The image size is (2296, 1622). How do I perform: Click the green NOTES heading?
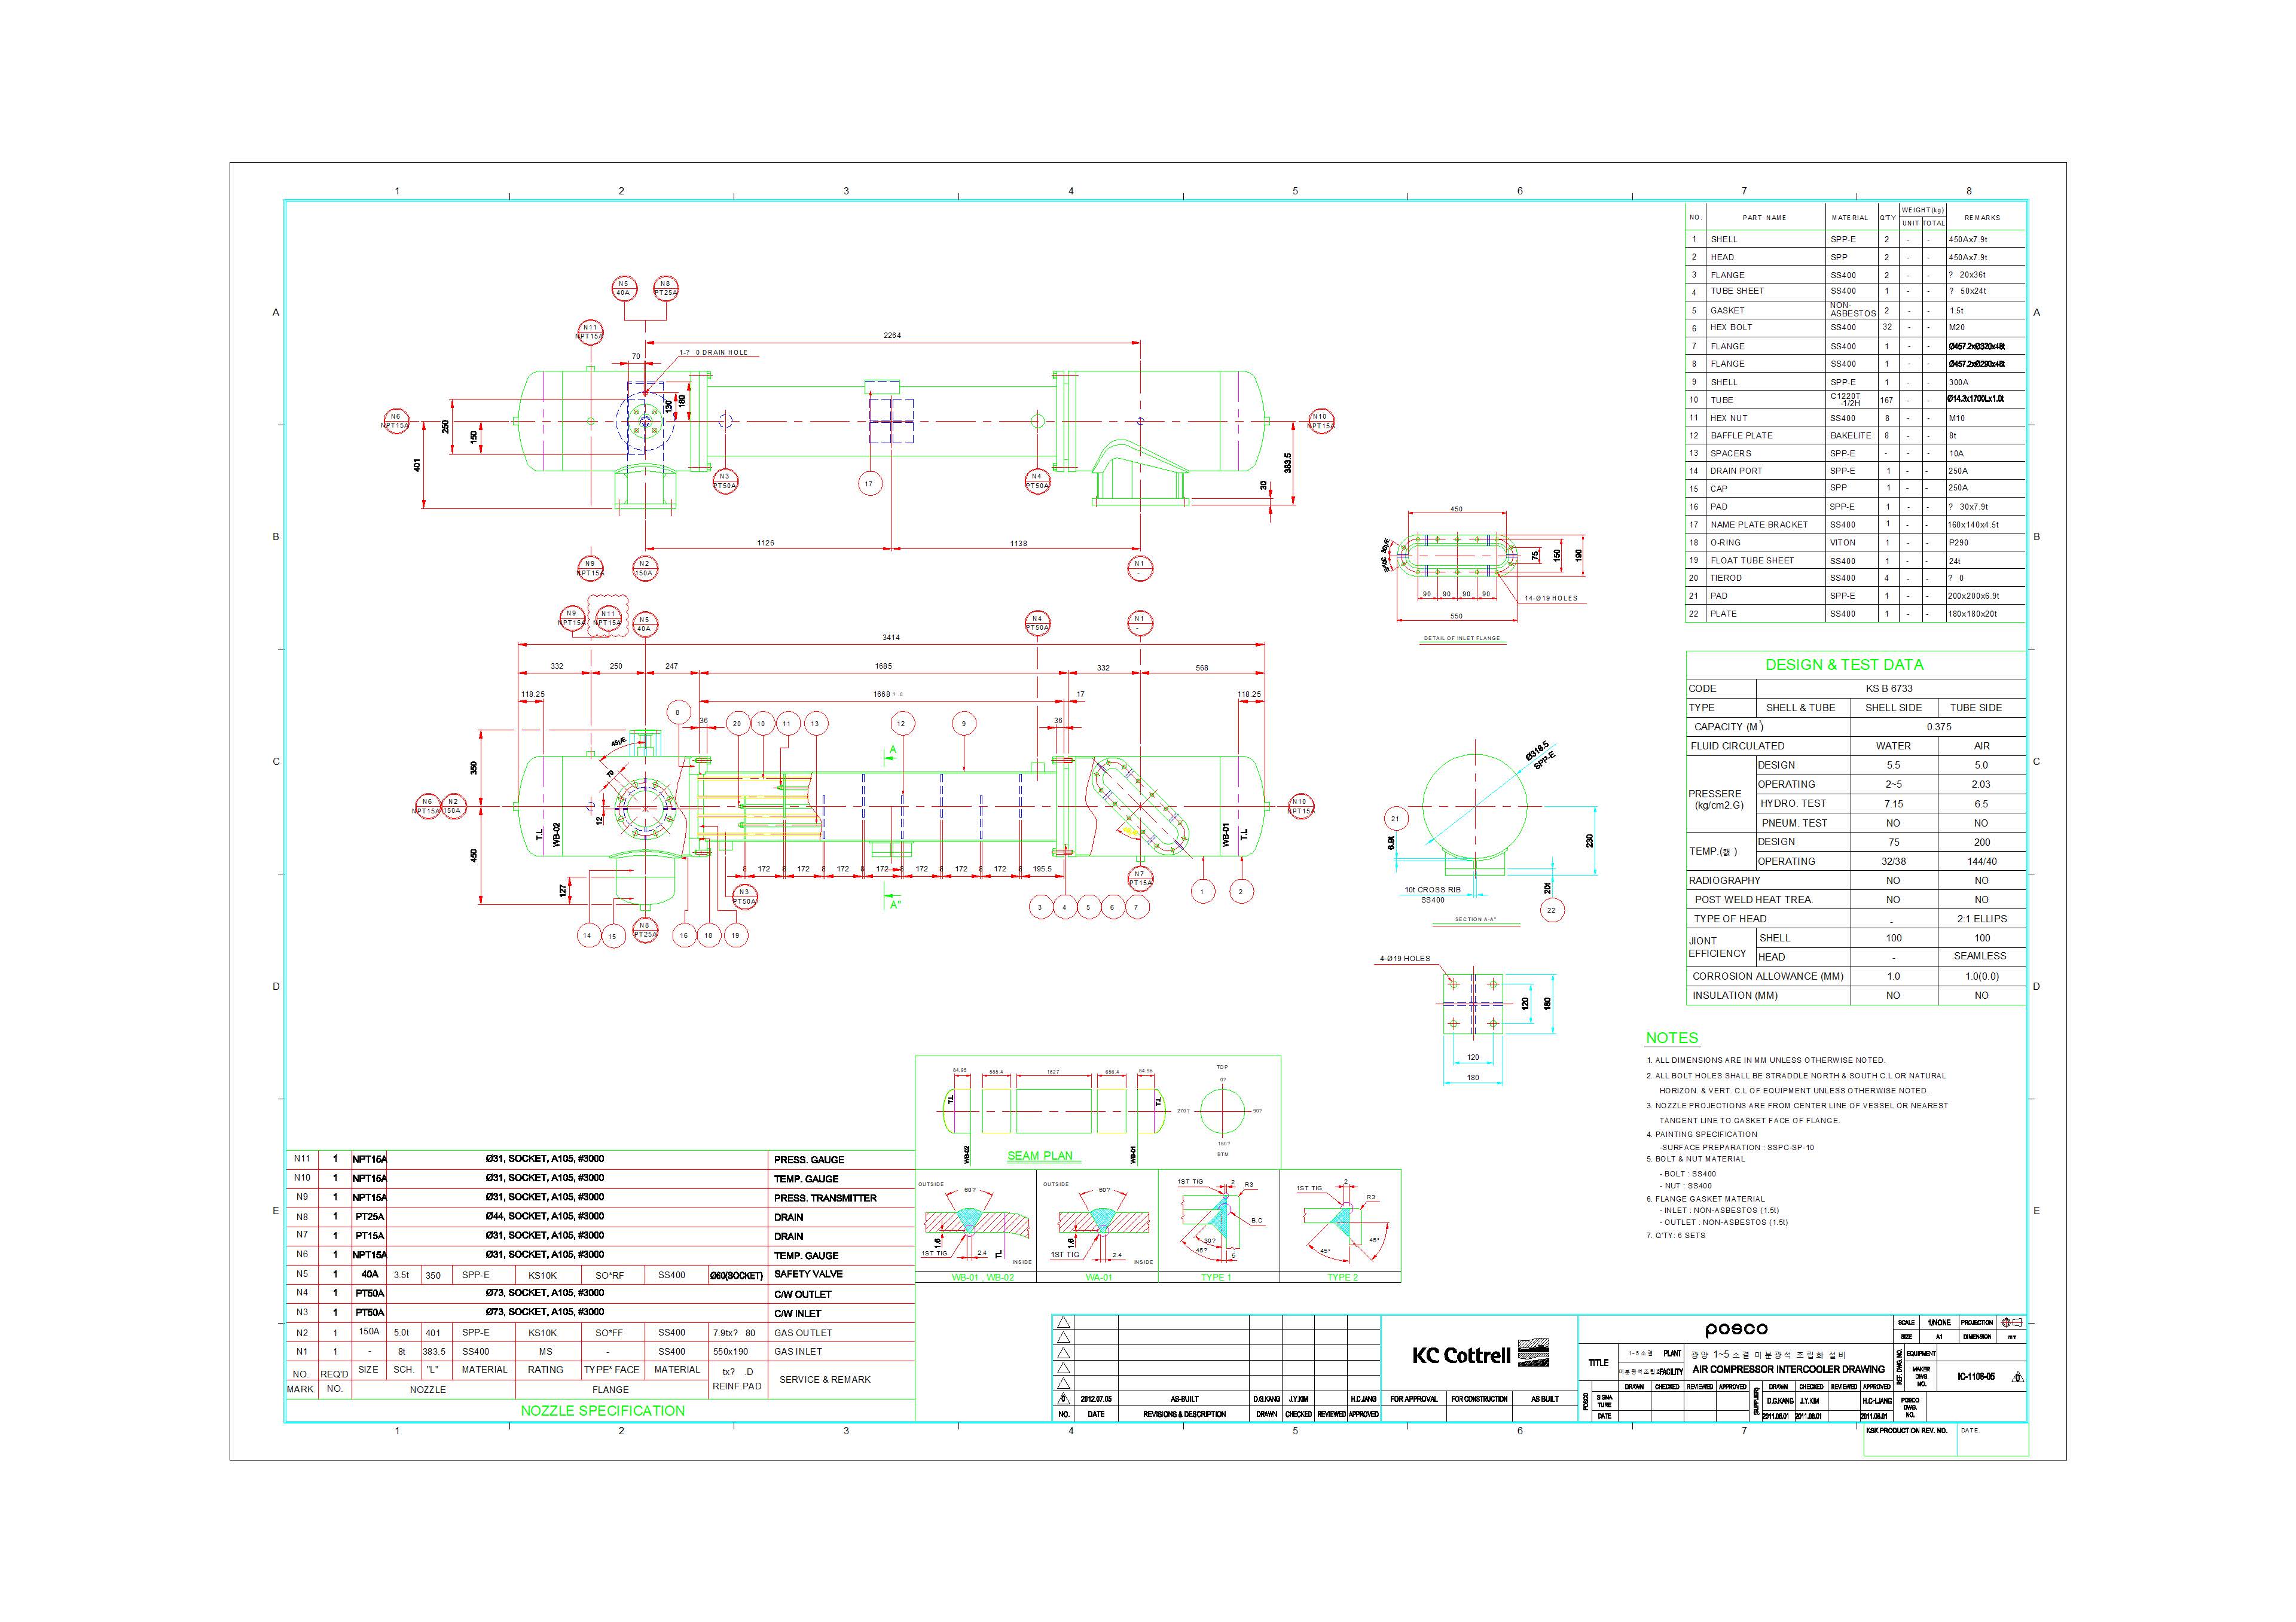pyautogui.click(x=1672, y=1038)
